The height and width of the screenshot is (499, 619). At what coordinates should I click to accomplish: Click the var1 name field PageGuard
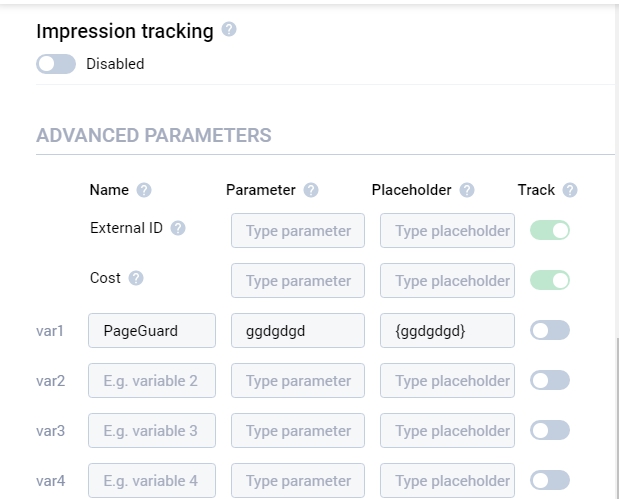pos(152,330)
